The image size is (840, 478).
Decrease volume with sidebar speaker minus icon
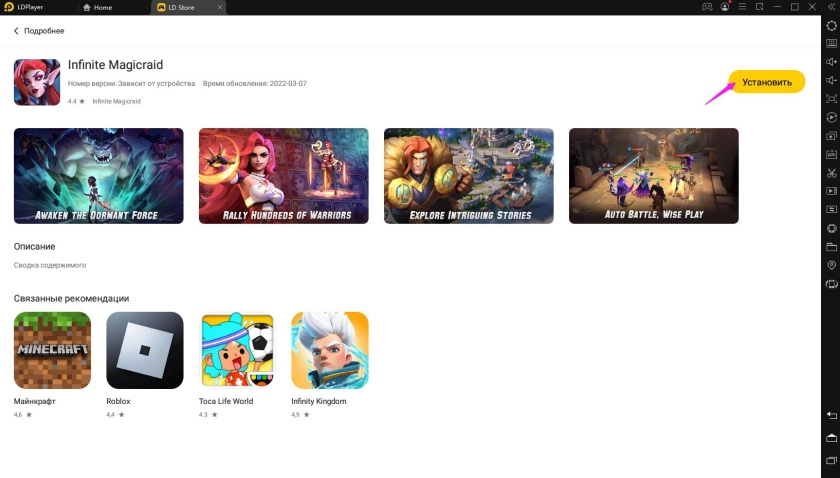[831, 80]
